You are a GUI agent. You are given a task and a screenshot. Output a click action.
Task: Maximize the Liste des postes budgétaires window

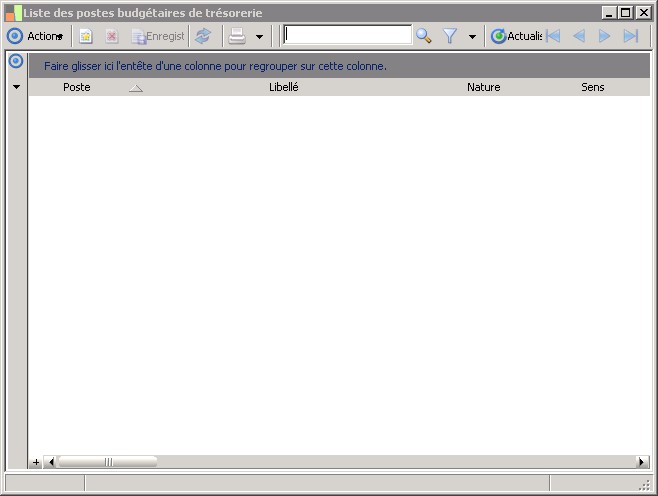pyautogui.click(x=625, y=13)
